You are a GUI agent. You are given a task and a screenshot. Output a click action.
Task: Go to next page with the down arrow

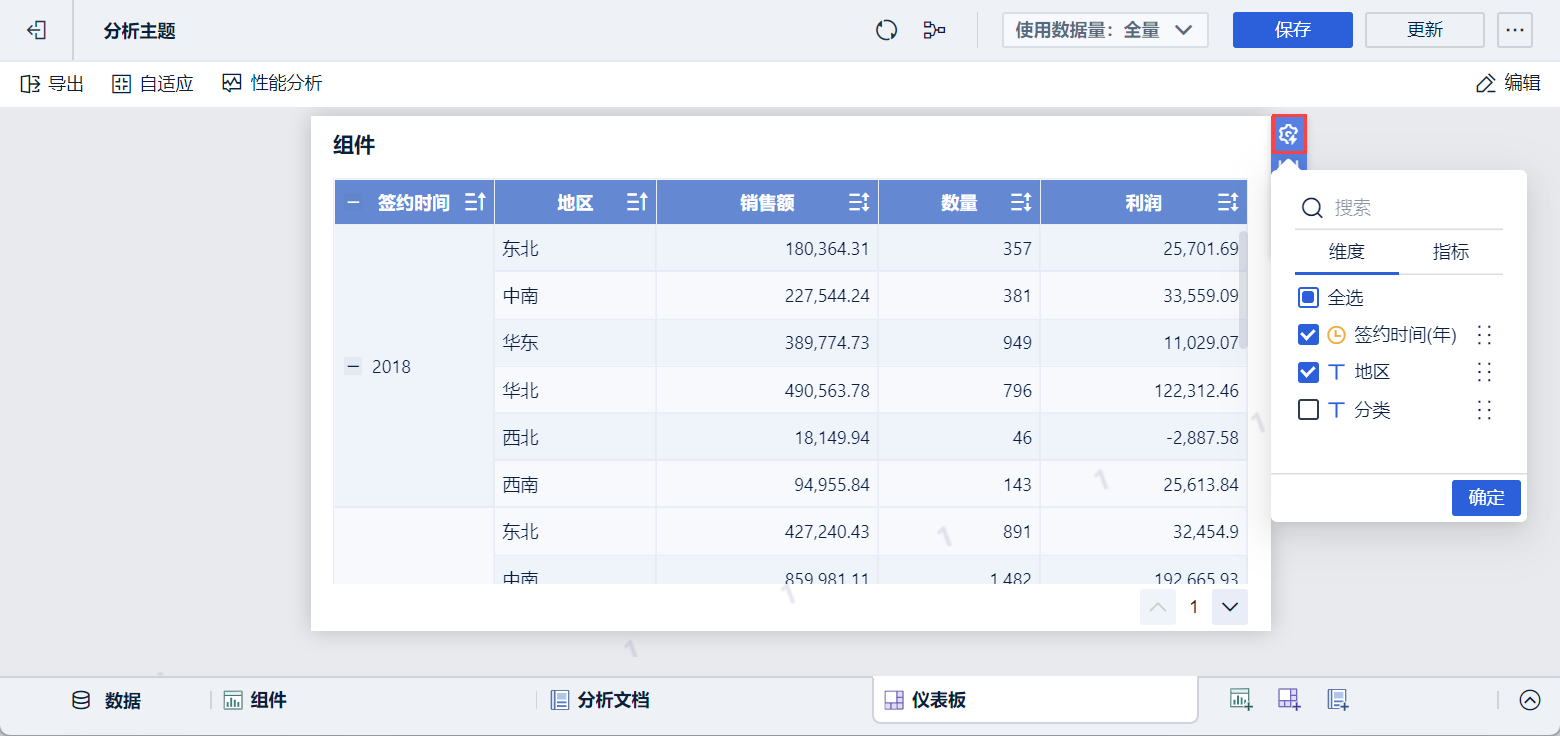click(x=1230, y=607)
